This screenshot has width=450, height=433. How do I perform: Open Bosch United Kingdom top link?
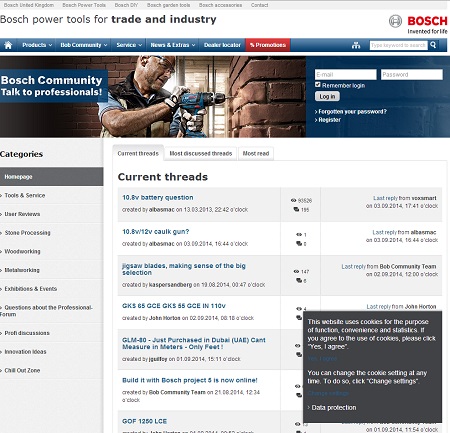pyautogui.click(x=29, y=5)
